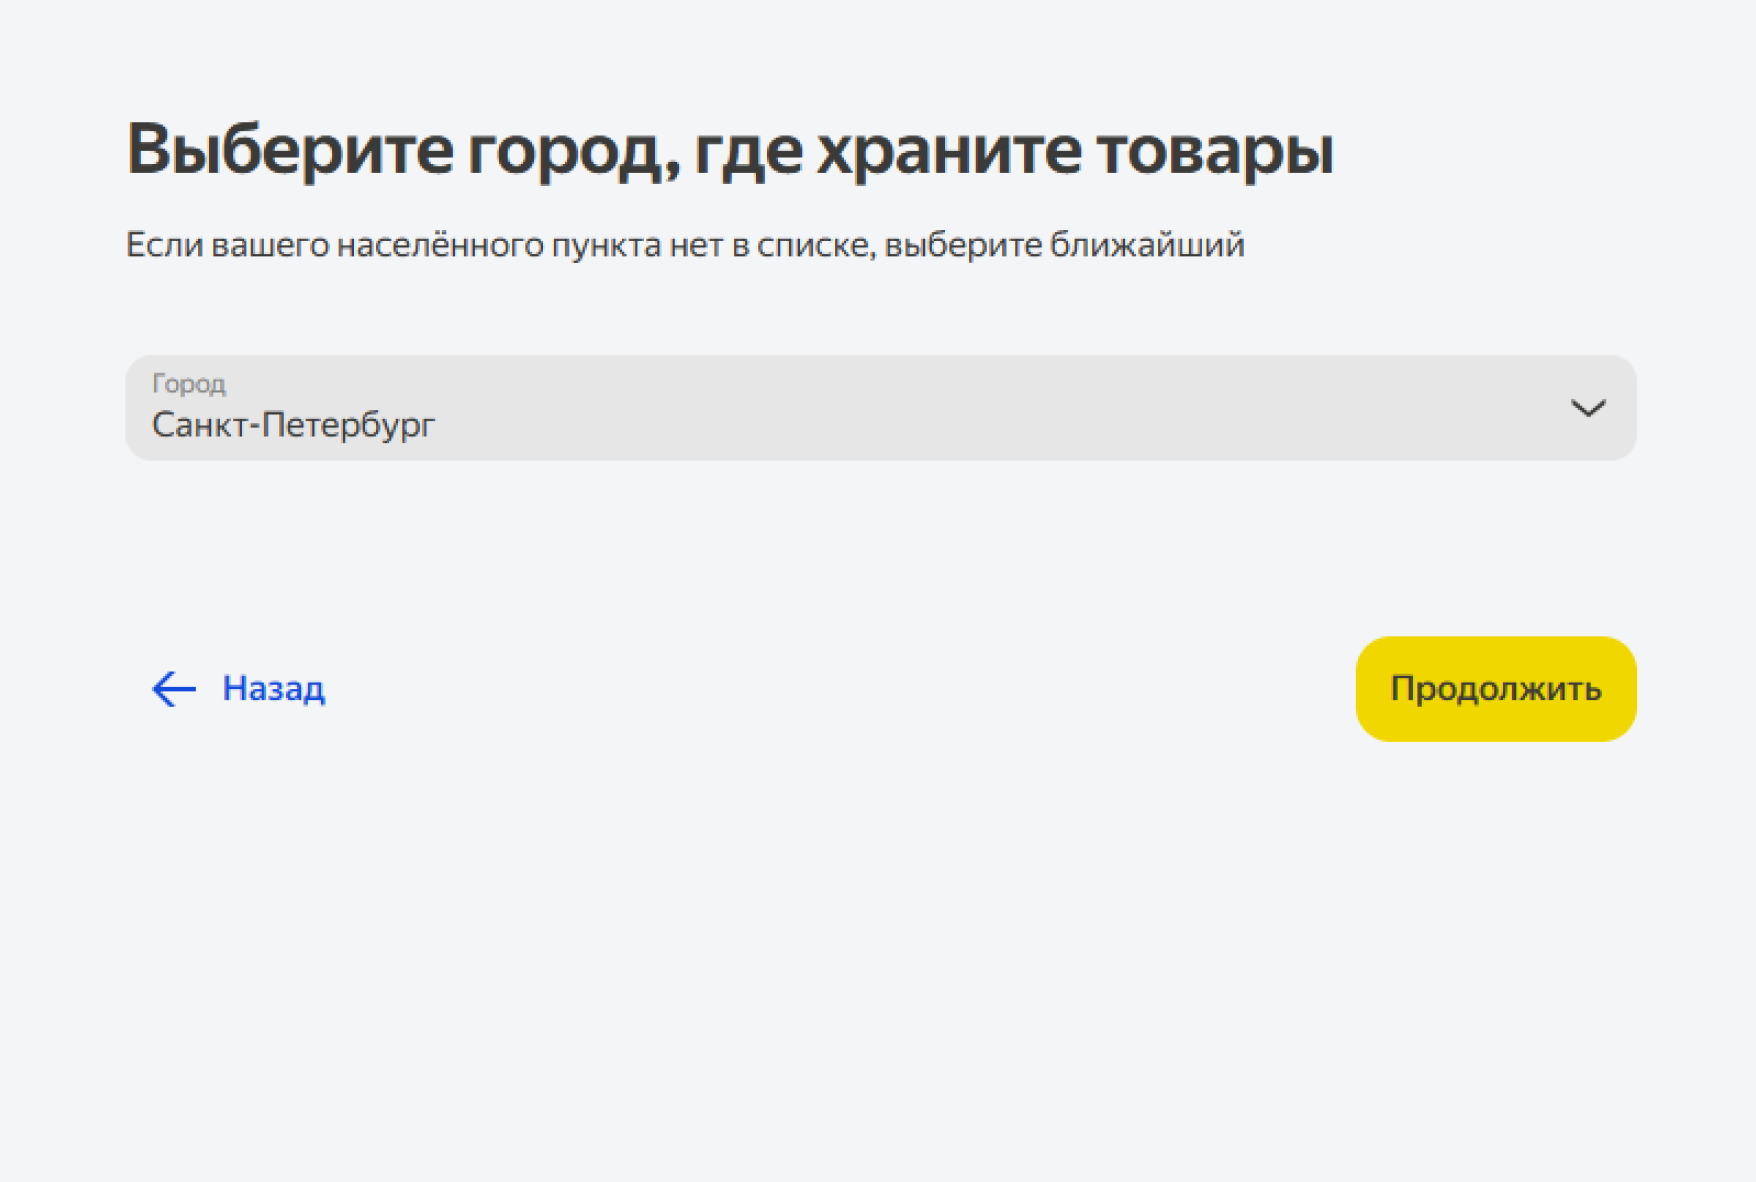Click the Продолжить label on the yellow button

tap(1495, 689)
